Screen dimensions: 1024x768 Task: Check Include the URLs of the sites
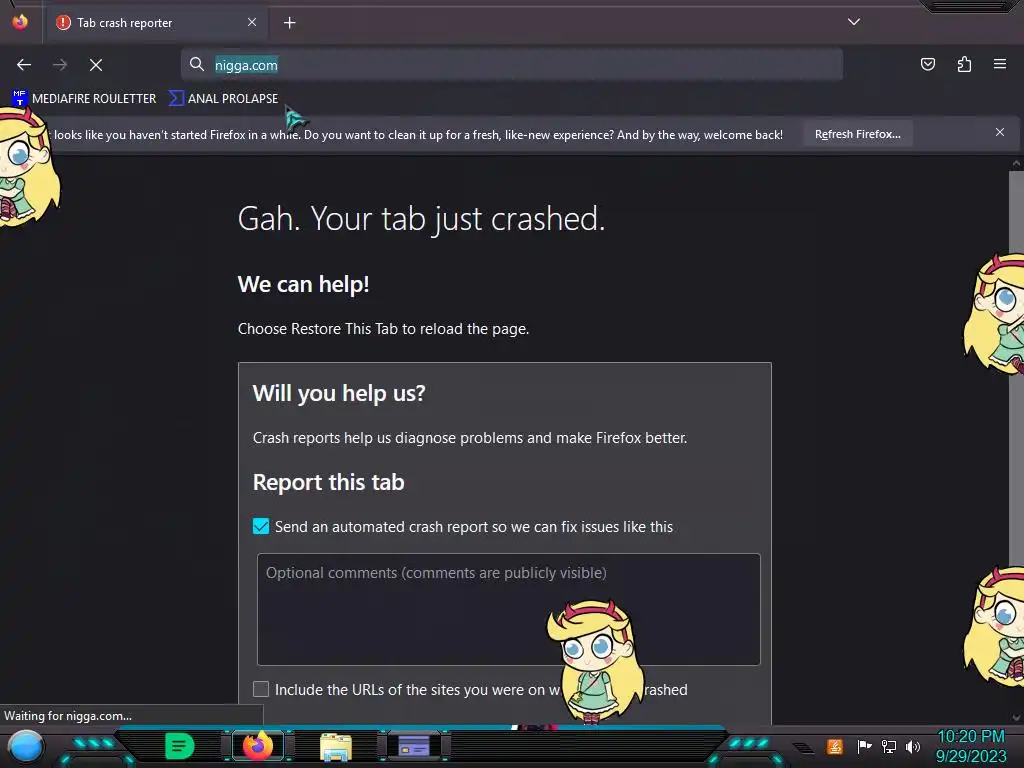click(x=261, y=689)
